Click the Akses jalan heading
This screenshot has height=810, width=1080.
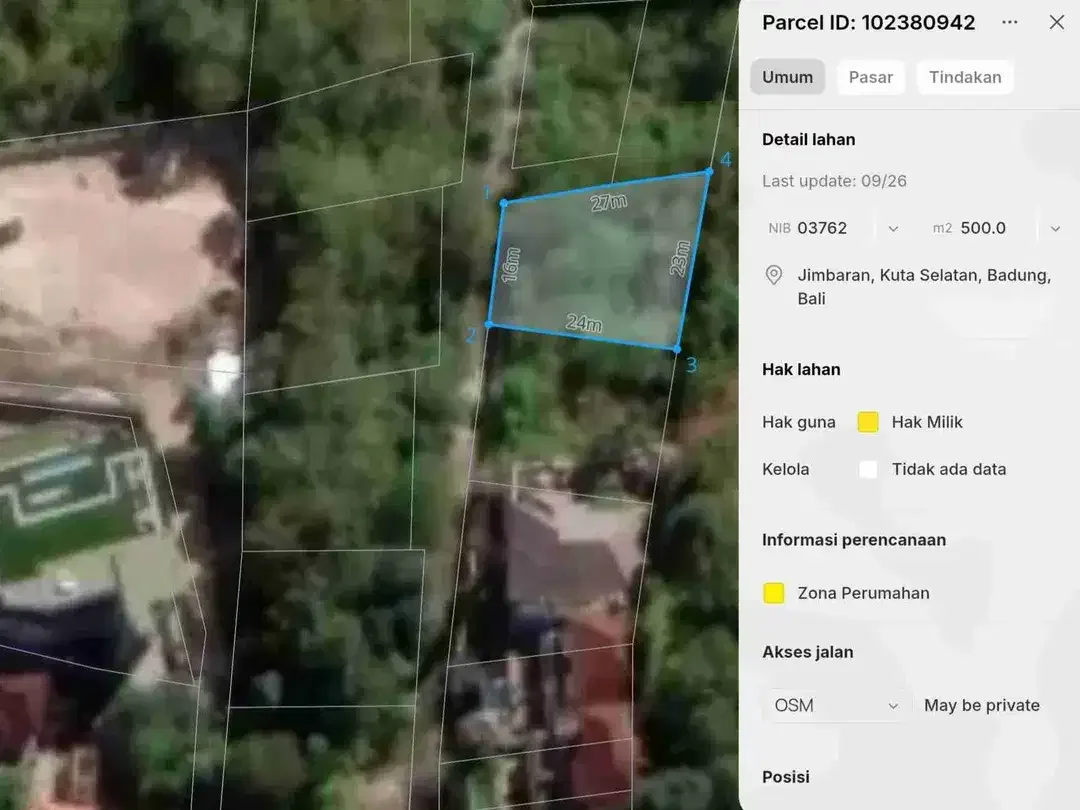pyautogui.click(x=808, y=652)
